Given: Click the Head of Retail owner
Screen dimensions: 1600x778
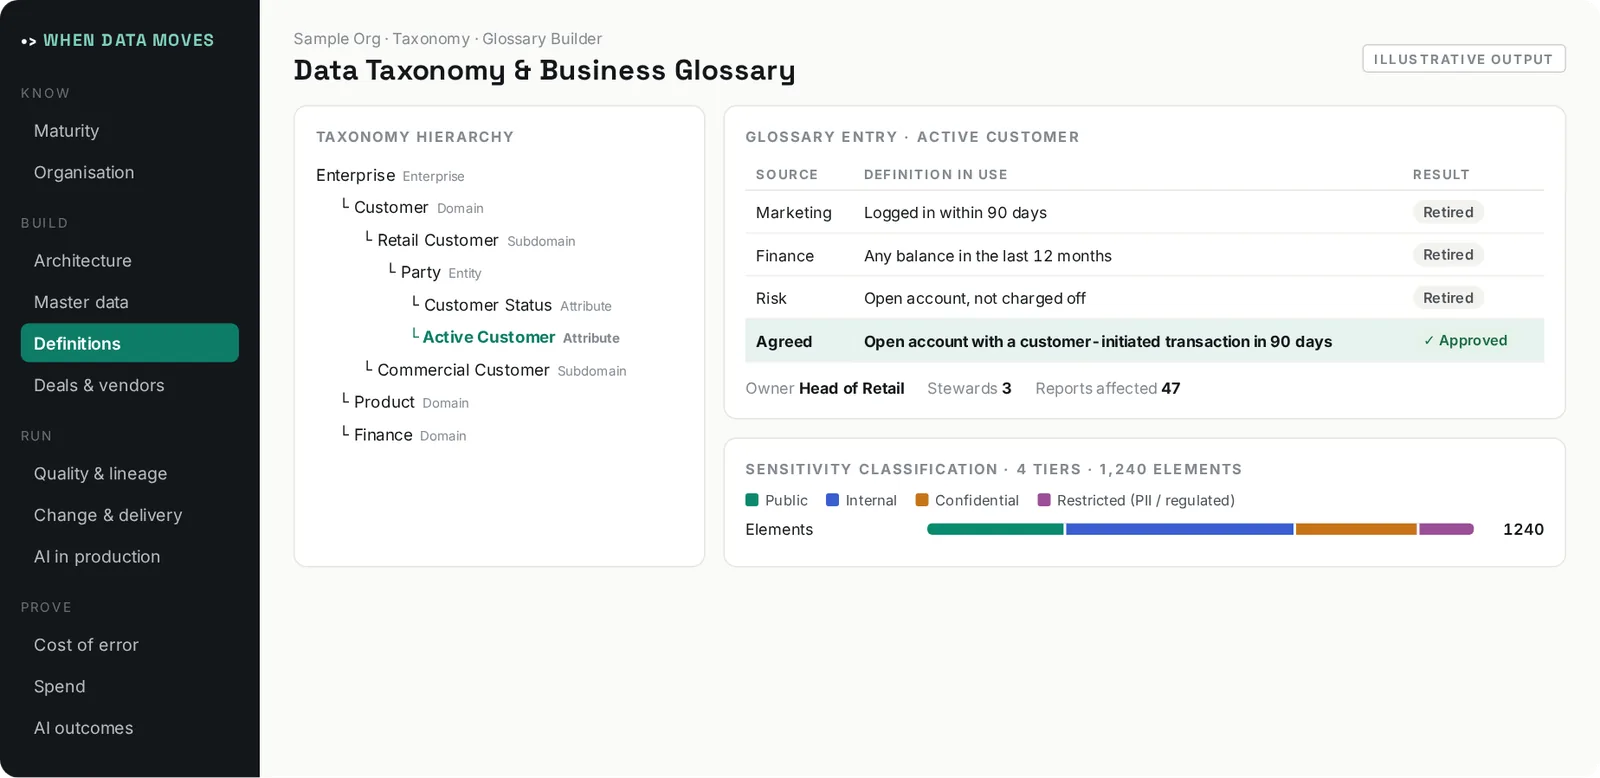Looking at the screenshot, I should pyautogui.click(x=852, y=388).
